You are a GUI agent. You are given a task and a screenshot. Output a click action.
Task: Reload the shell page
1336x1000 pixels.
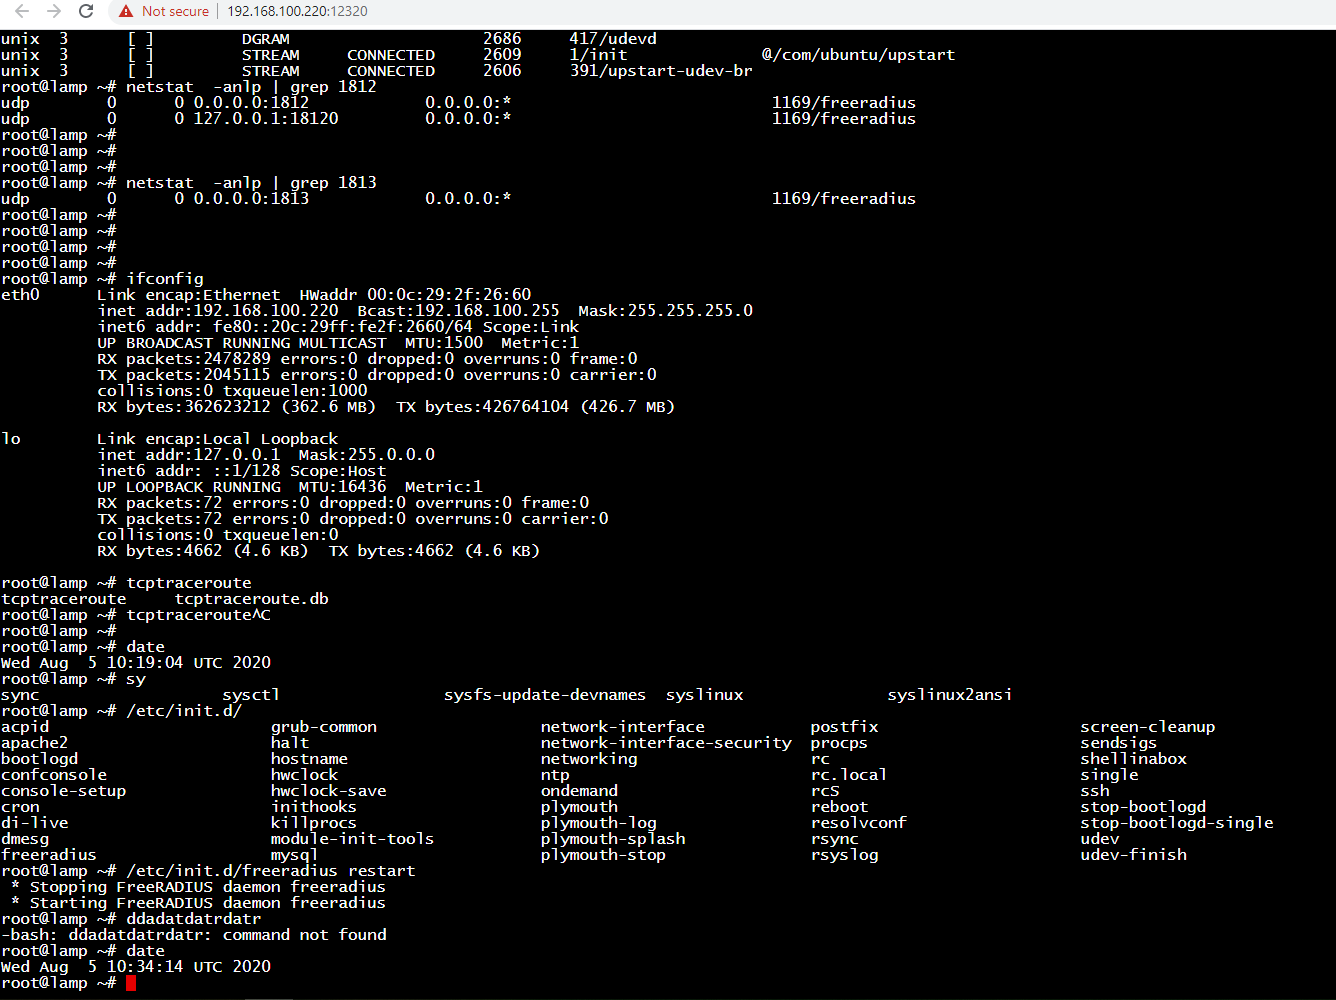86,11
